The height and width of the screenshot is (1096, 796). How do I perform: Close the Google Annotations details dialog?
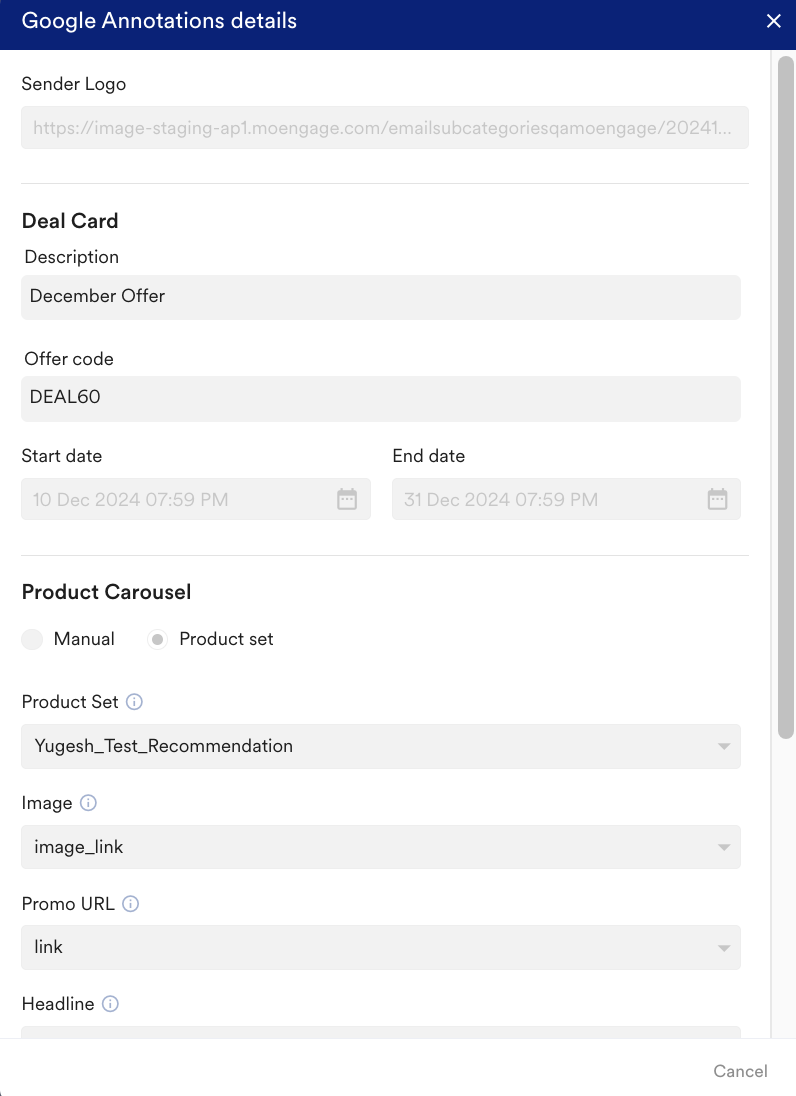point(773,21)
